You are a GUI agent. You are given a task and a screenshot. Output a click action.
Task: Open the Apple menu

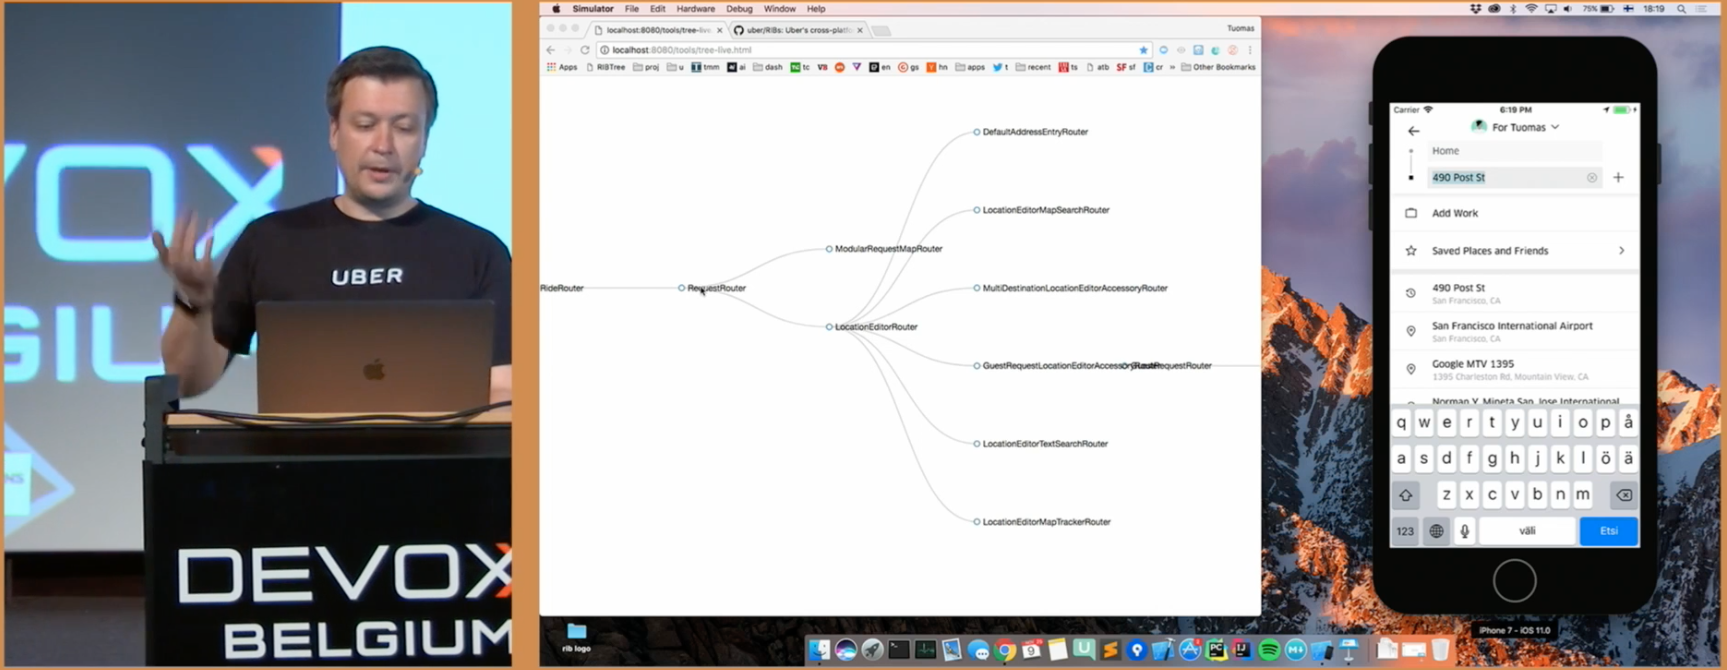point(556,9)
